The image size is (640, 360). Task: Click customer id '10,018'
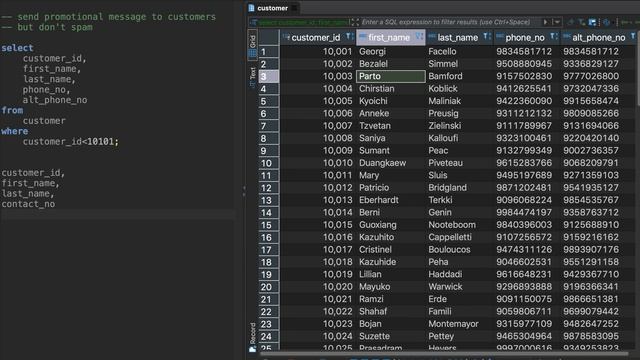pyautogui.click(x=337, y=262)
